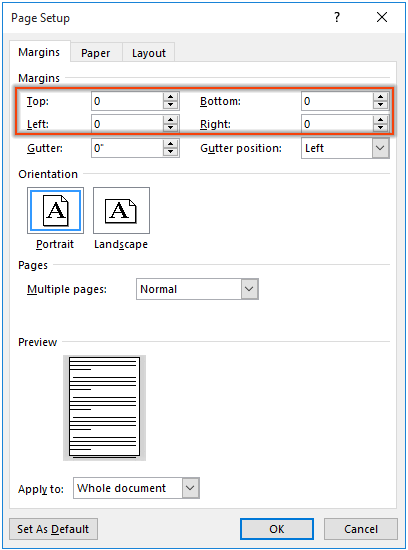This screenshot has width=408, height=550.
Task: Decrease the Bottom margin with down arrow
Action: click(381, 105)
